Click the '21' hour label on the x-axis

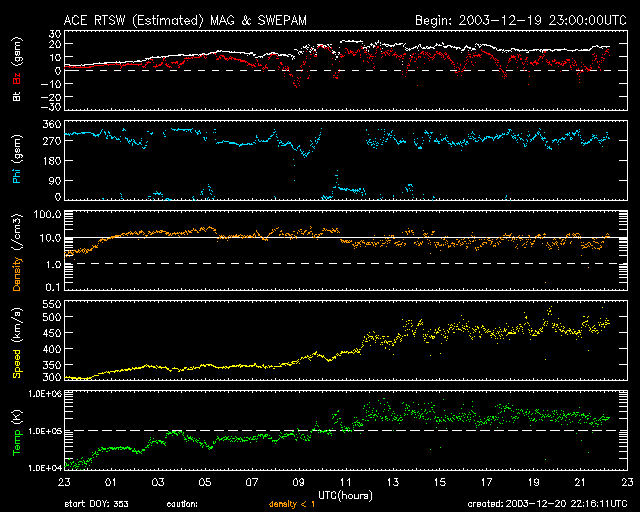[580, 482]
